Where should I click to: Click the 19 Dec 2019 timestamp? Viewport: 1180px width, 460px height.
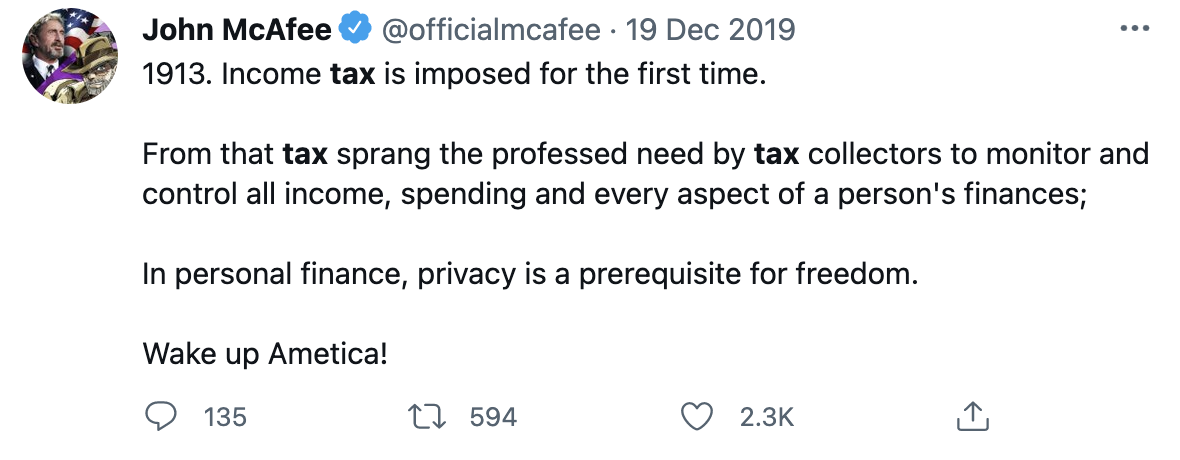(x=710, y=30)
